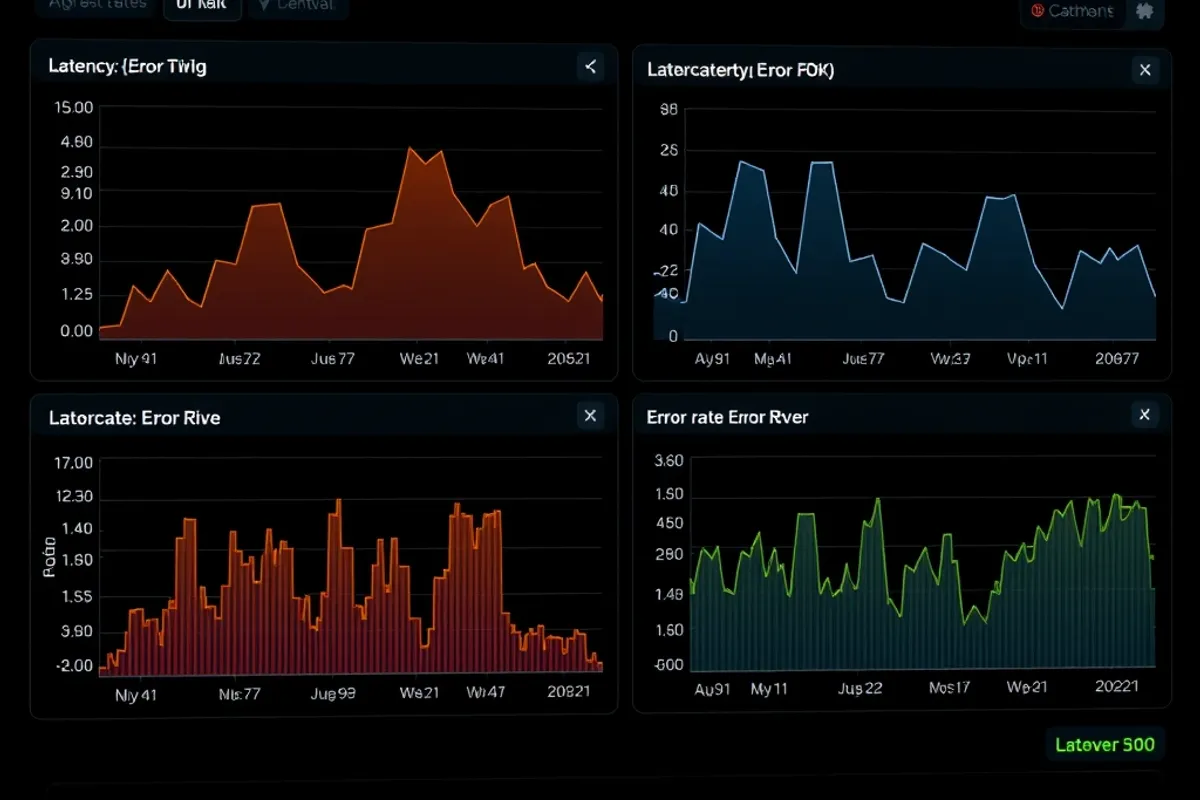Click the '3.60' y-axis label in the green chart
The image size is (1200, 800).
668,461
